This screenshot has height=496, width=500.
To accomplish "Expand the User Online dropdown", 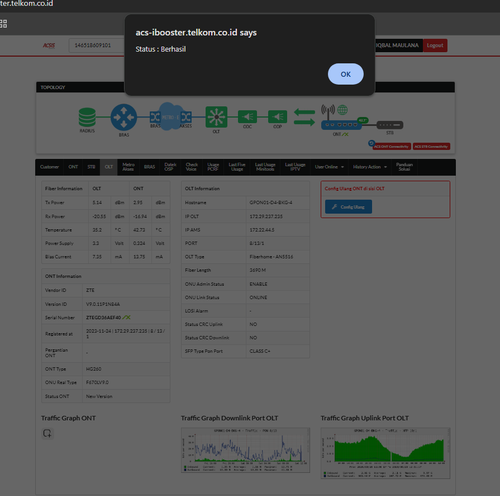I will (329, 167).
